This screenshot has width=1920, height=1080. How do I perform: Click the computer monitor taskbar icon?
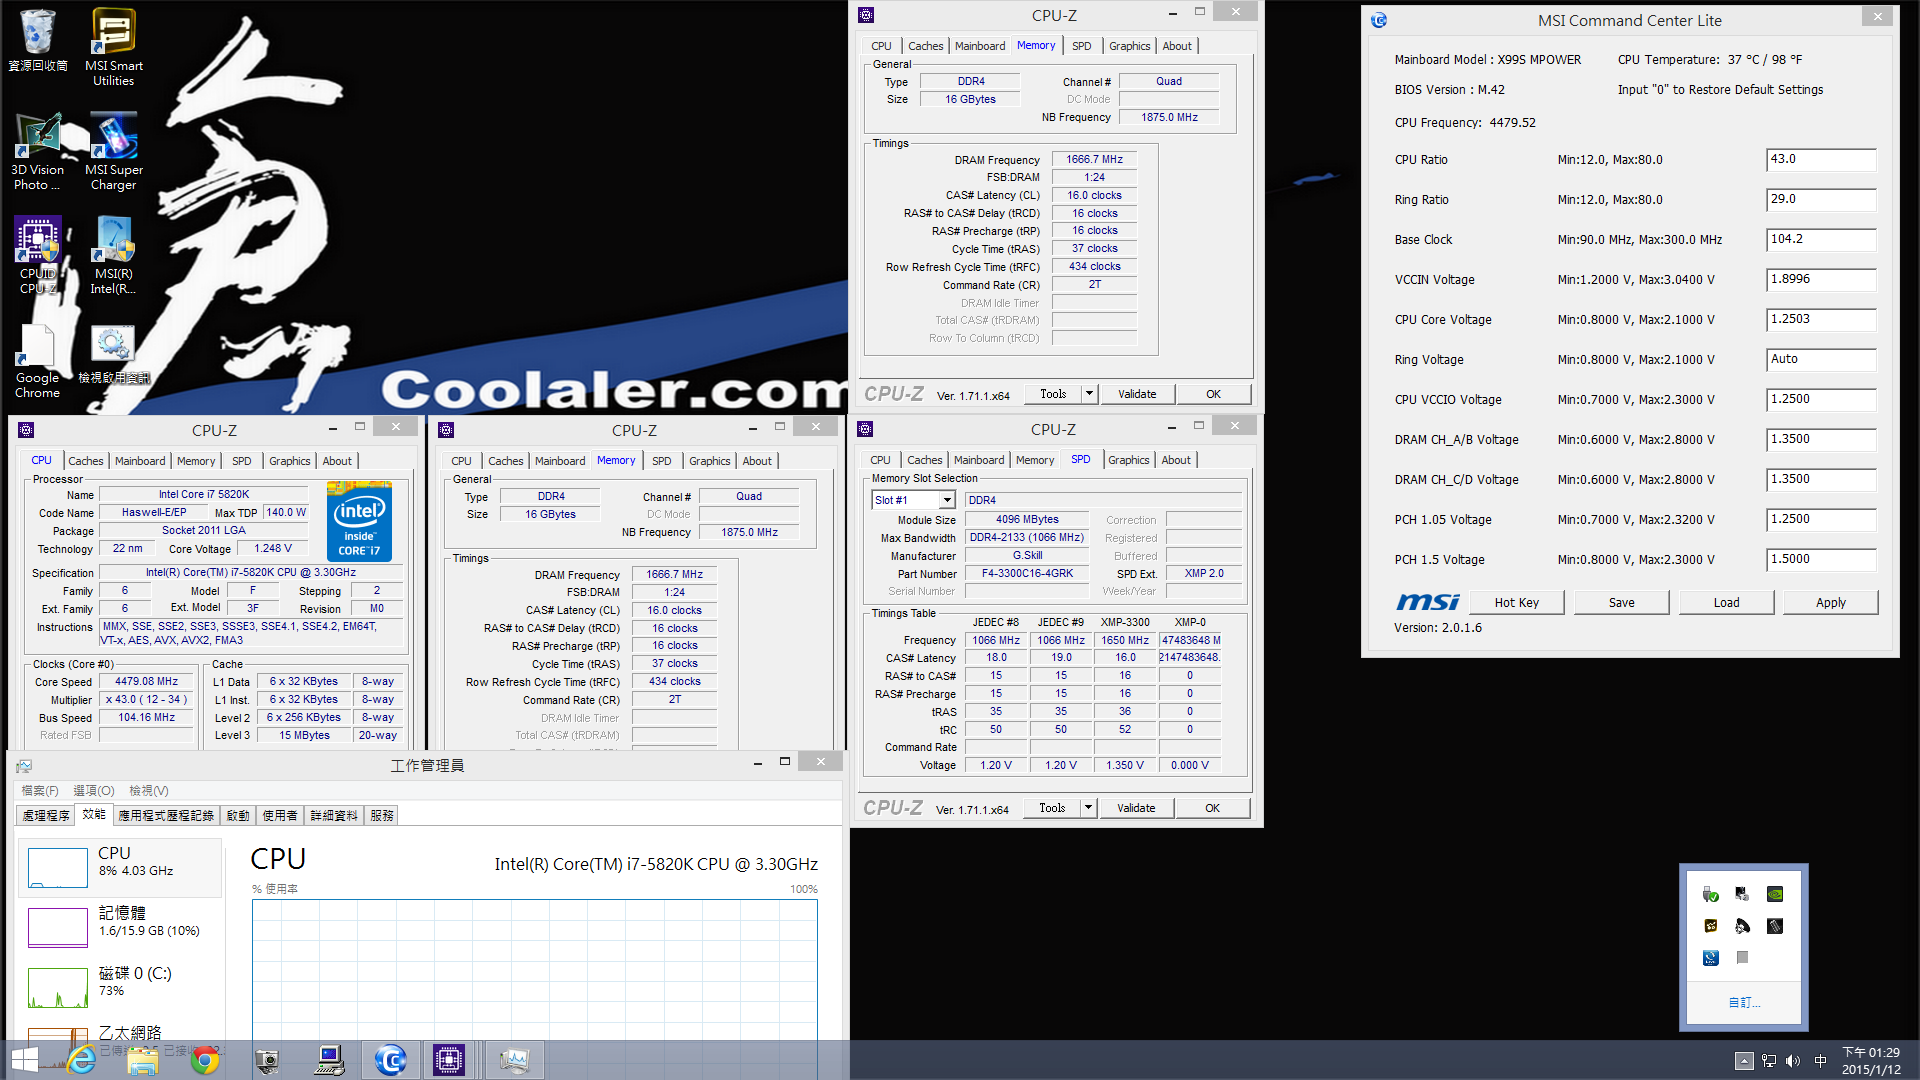pyautogui.click(x=329, y=1060)
